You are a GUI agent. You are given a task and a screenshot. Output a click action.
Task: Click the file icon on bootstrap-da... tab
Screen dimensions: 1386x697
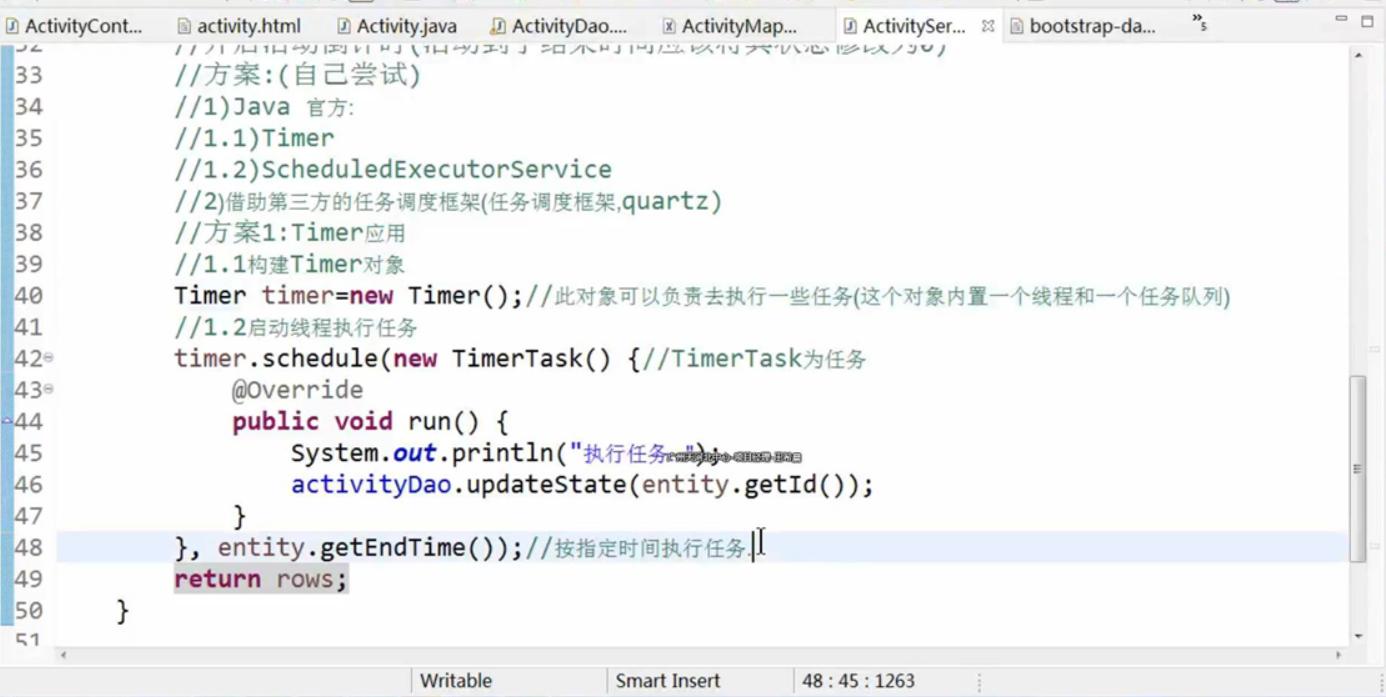point(1016,27)
